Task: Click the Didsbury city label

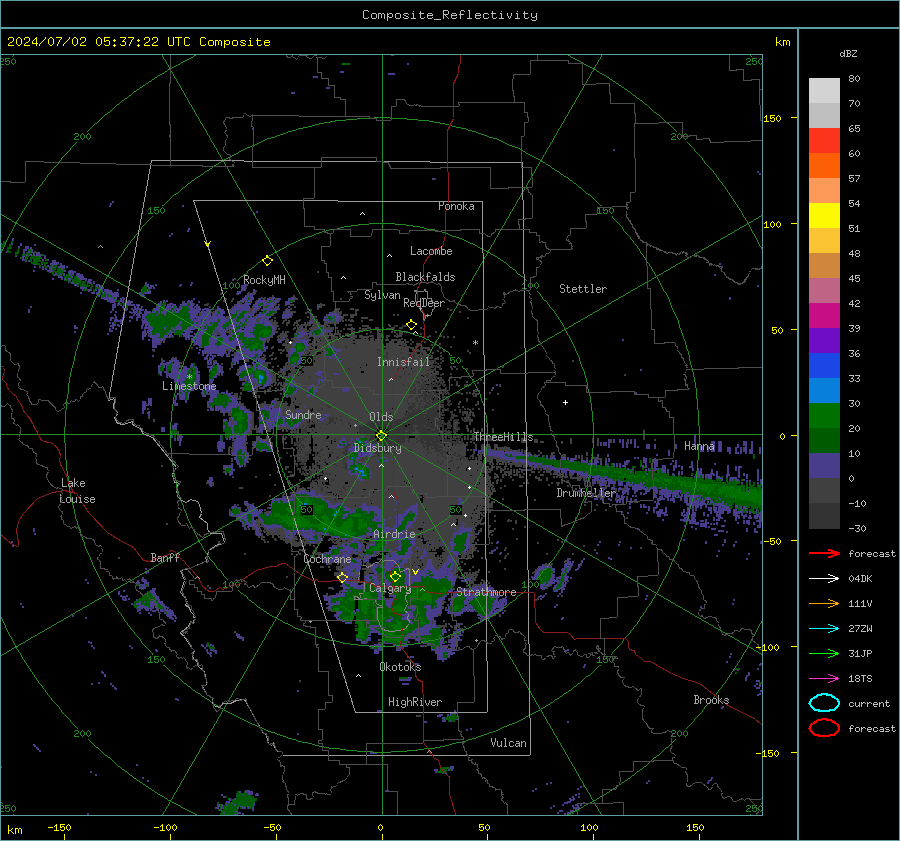Action: (x=378, y=448)
